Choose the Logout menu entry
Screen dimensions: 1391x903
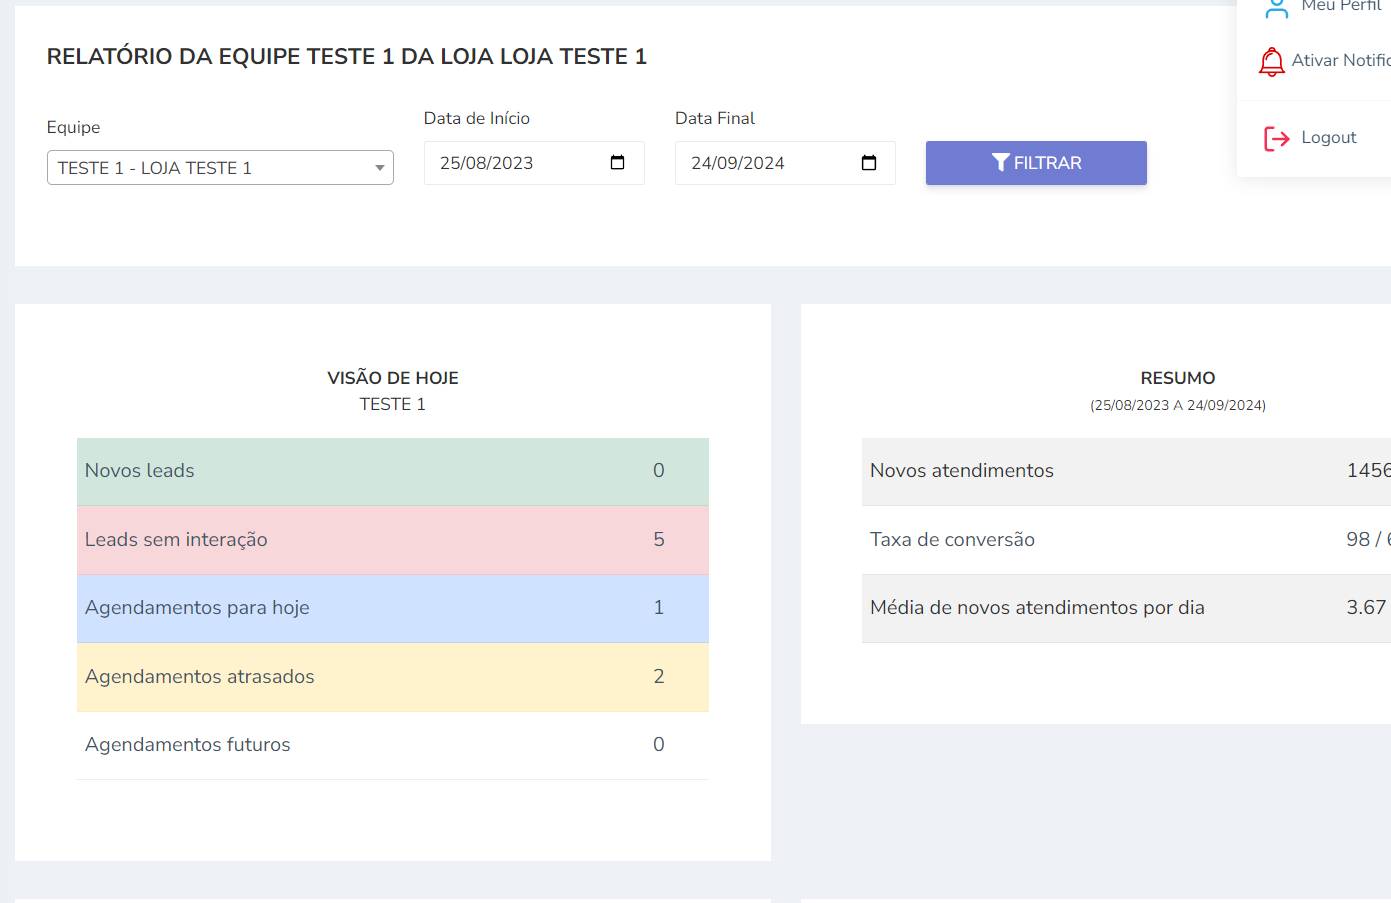(x=1328, y=138)
